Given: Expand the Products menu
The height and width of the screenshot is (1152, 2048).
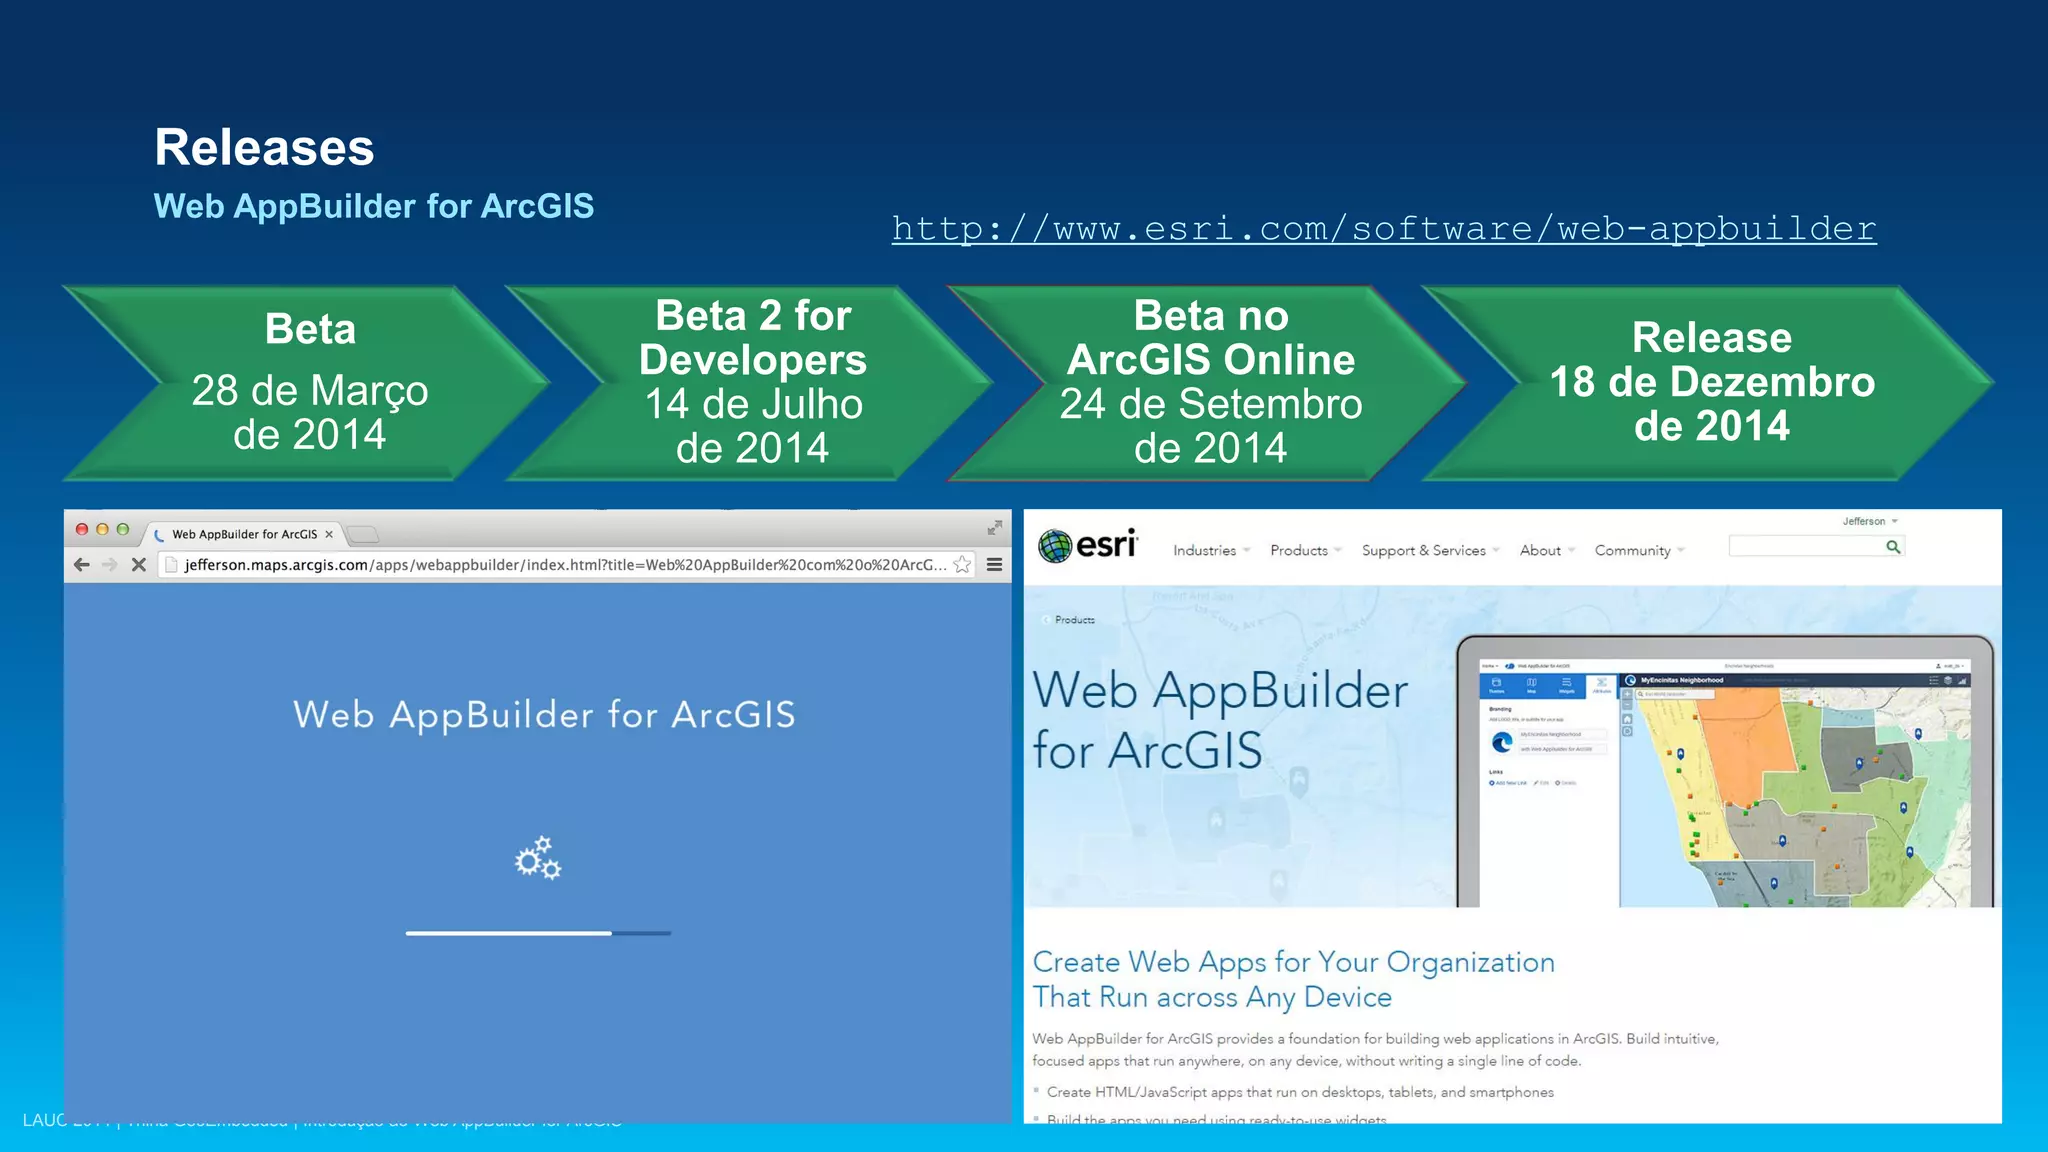Looking at the screenshot, I should [x=1305, y=550].
